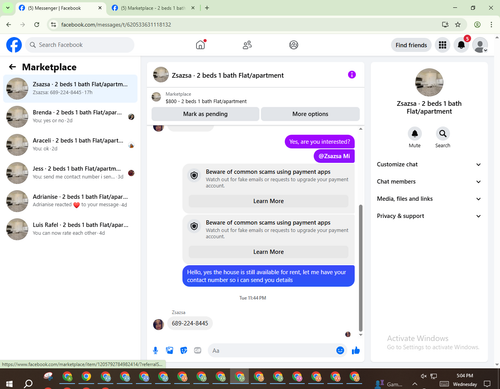Open Jess conversation in the list

pos(70,173)
